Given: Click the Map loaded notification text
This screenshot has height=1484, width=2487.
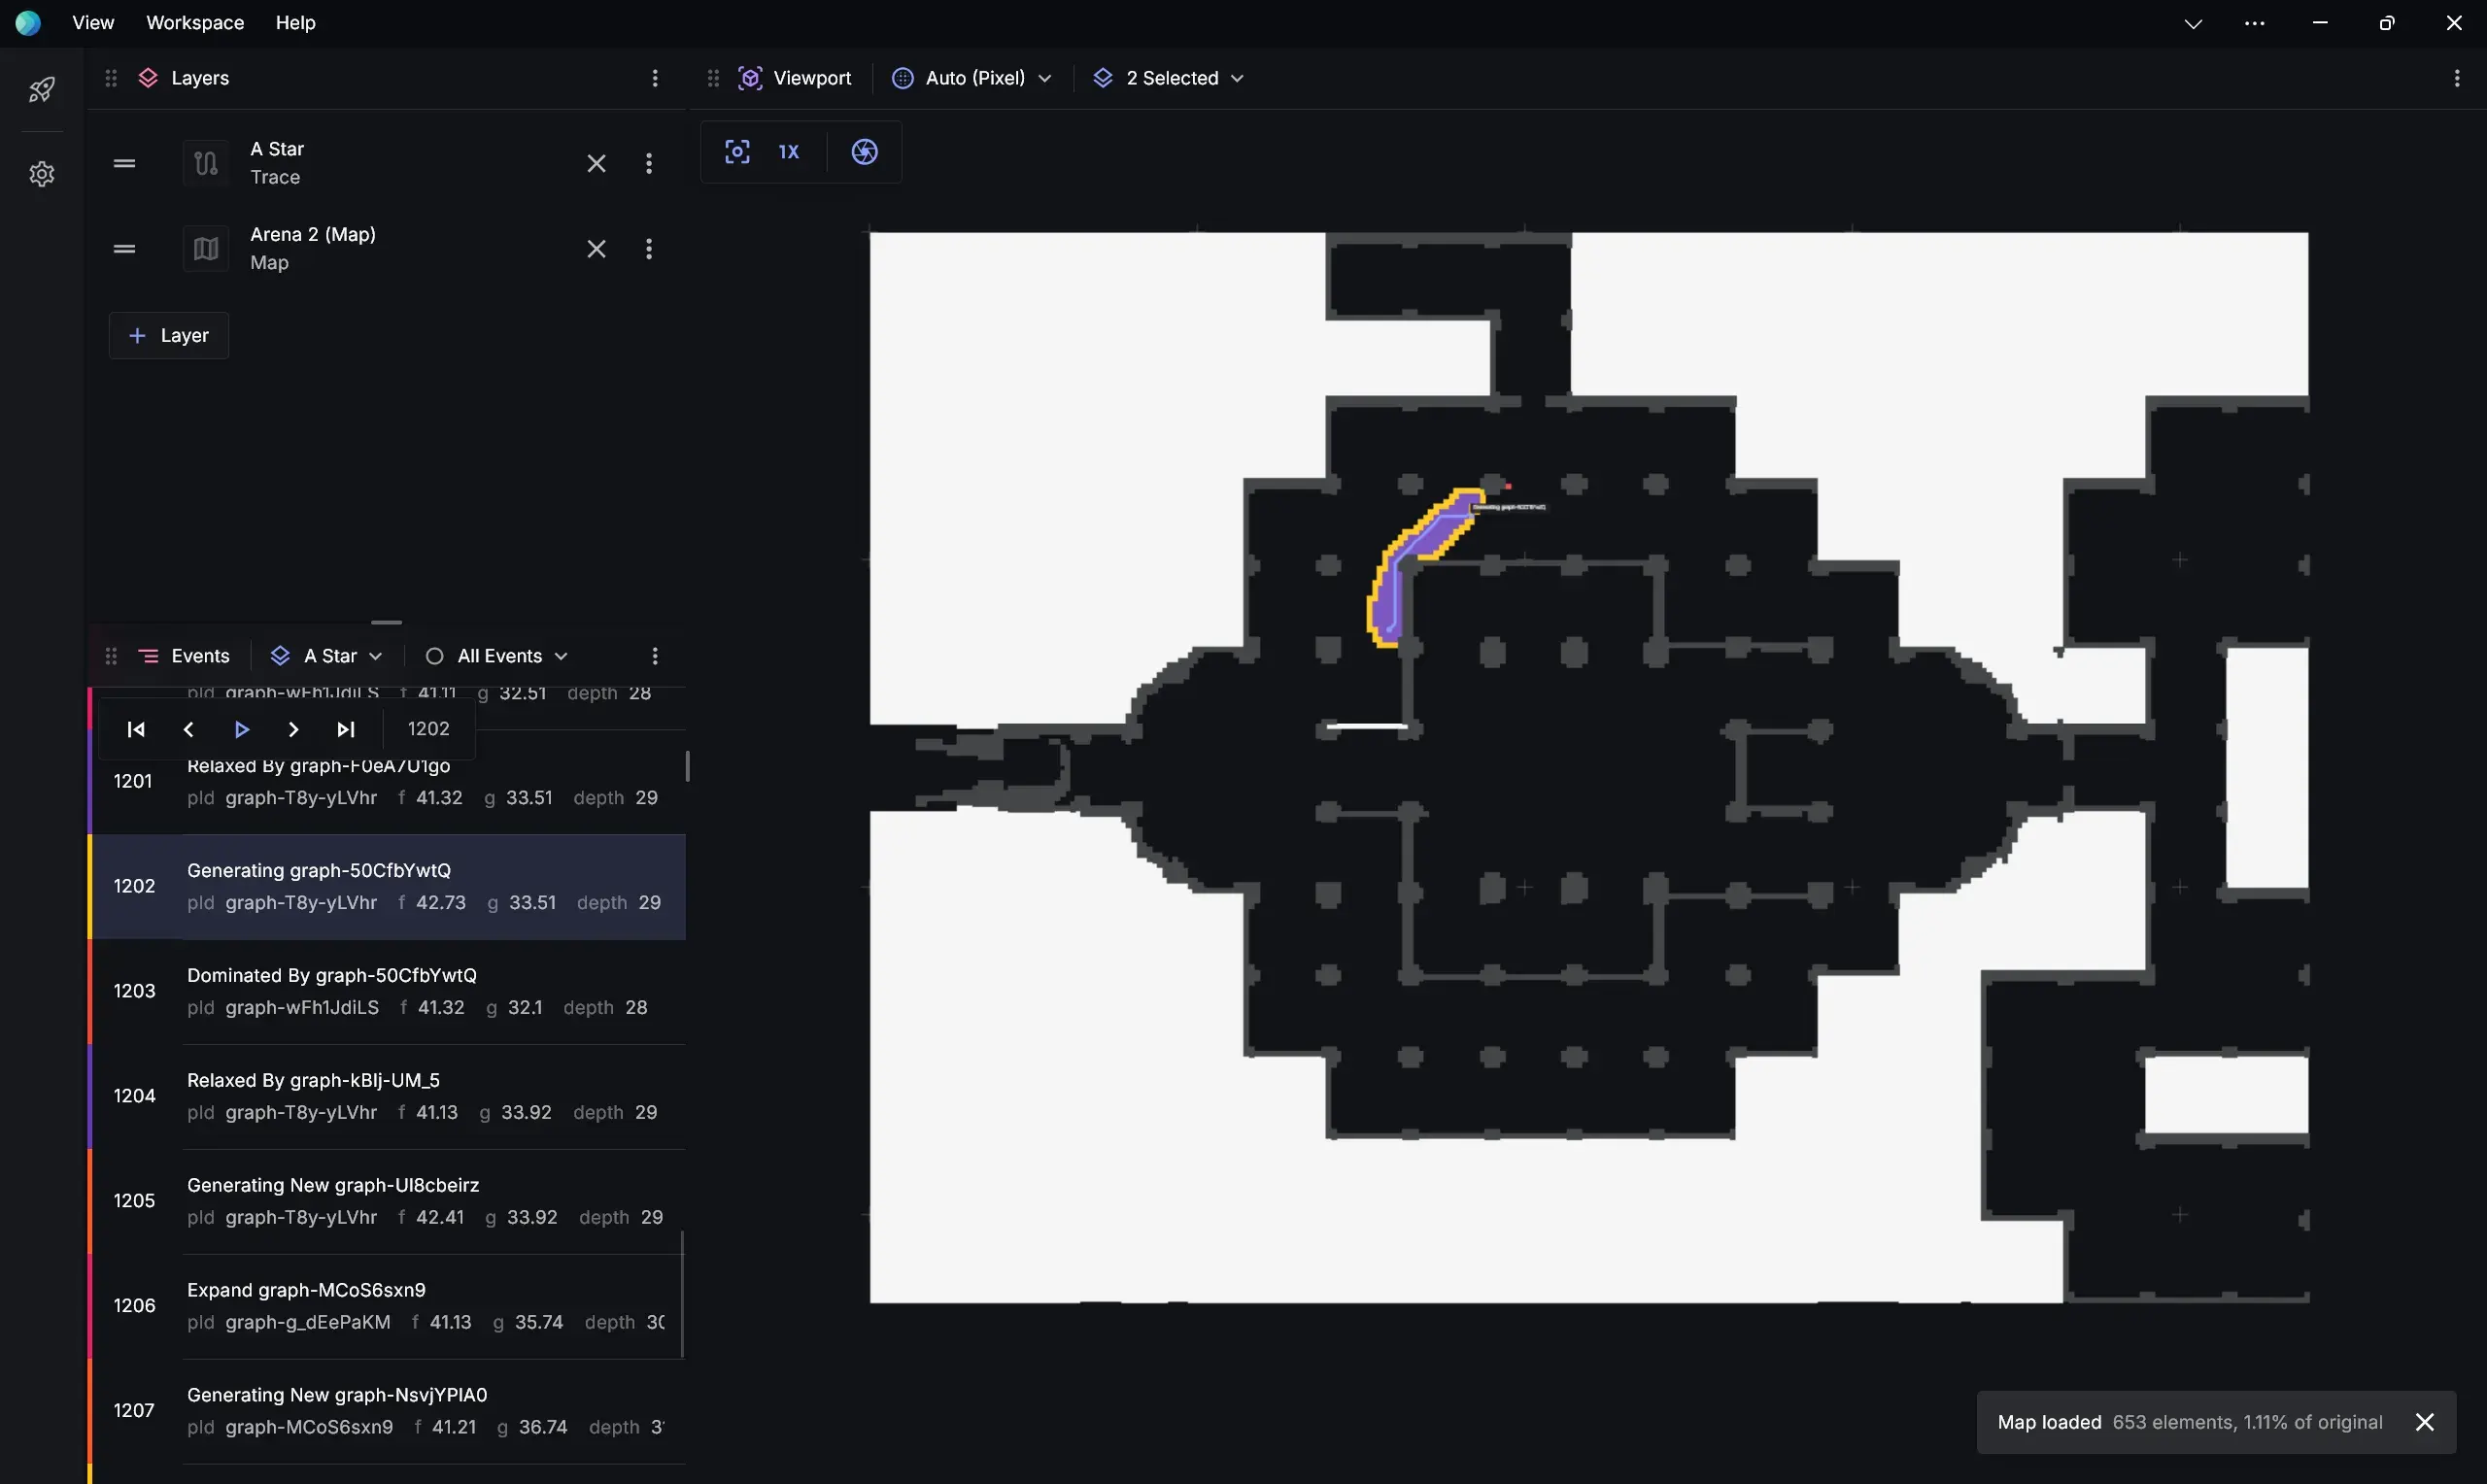Looking at the screenshot, I should (2190, 1422).
